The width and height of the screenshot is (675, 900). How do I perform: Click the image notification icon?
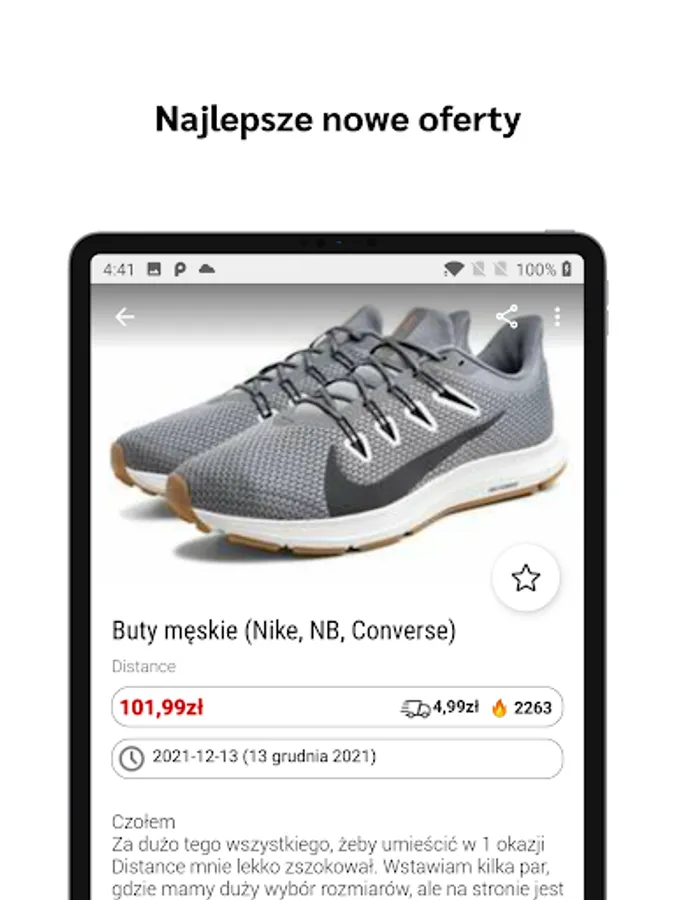[154, 269]
